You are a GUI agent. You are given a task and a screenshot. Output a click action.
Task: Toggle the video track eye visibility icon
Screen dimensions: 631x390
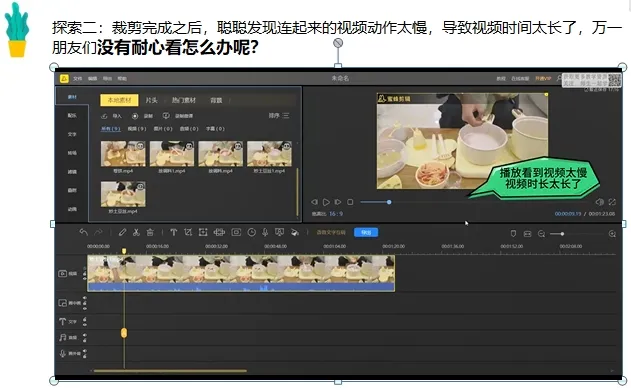pyautogui.click(x=85, y=278)
